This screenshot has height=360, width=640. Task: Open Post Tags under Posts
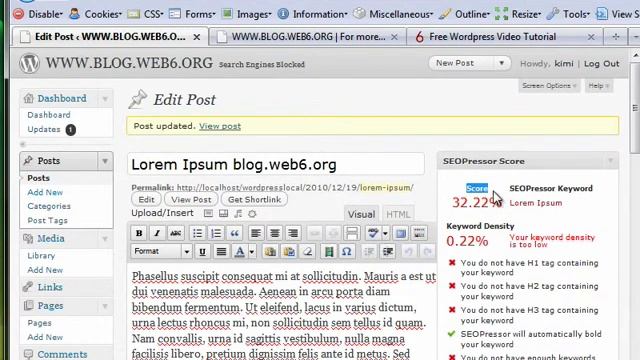click(x=47, y=220)
